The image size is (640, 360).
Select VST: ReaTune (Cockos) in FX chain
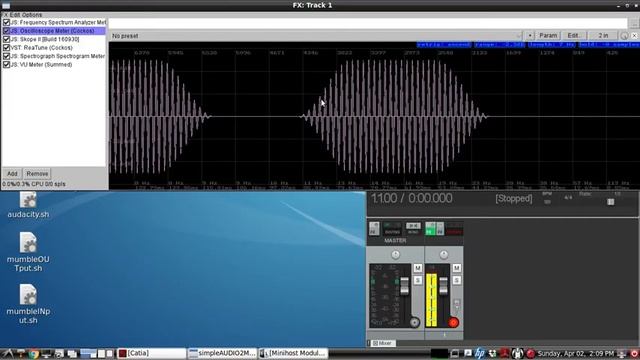[42, 48]
